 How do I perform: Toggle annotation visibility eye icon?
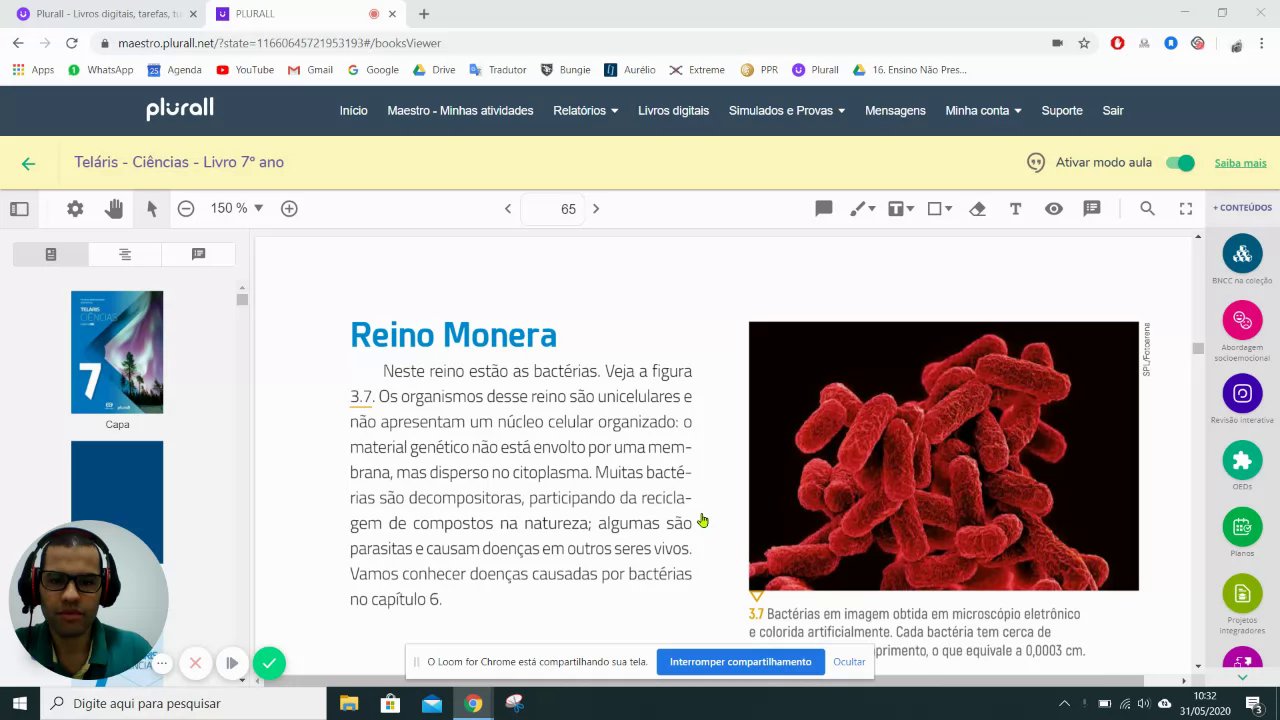(x=1054, y=208)
